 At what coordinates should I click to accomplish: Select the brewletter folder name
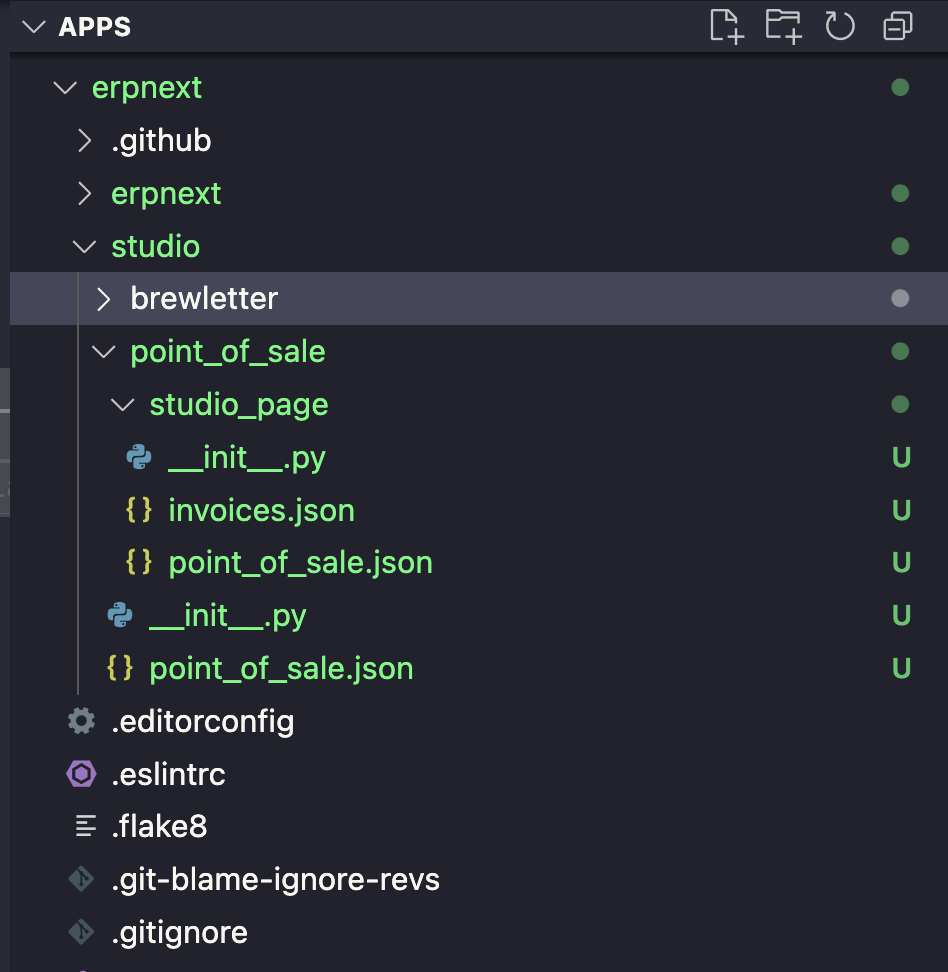pos(204,299)
